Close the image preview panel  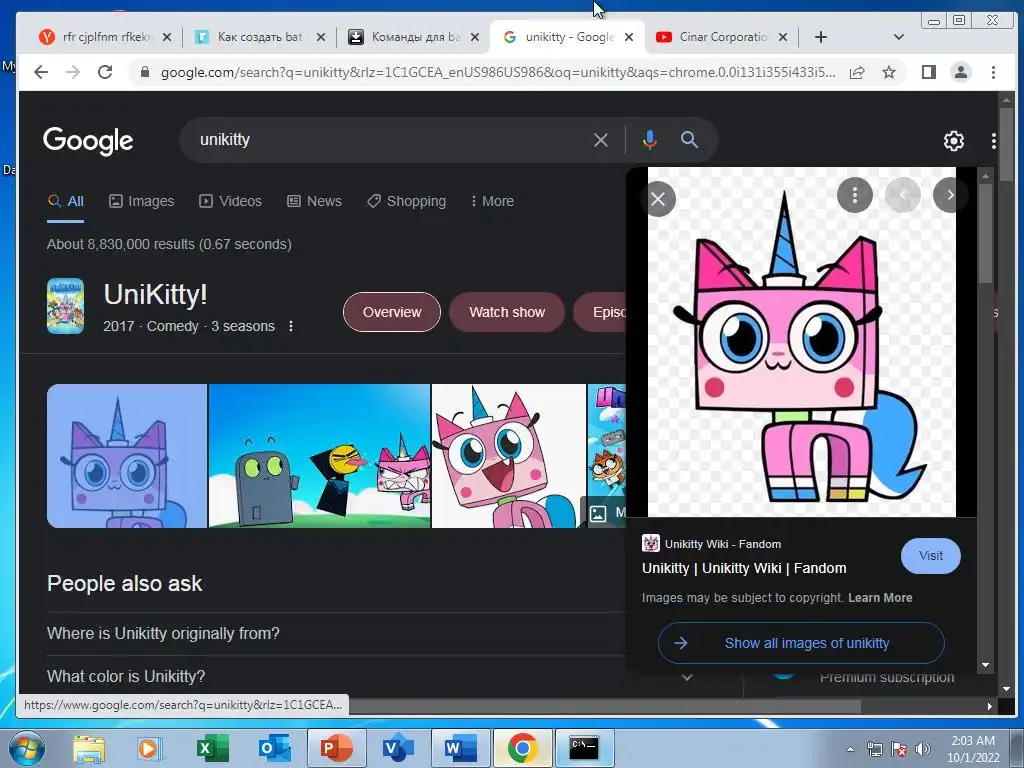[x=658, y=199]
